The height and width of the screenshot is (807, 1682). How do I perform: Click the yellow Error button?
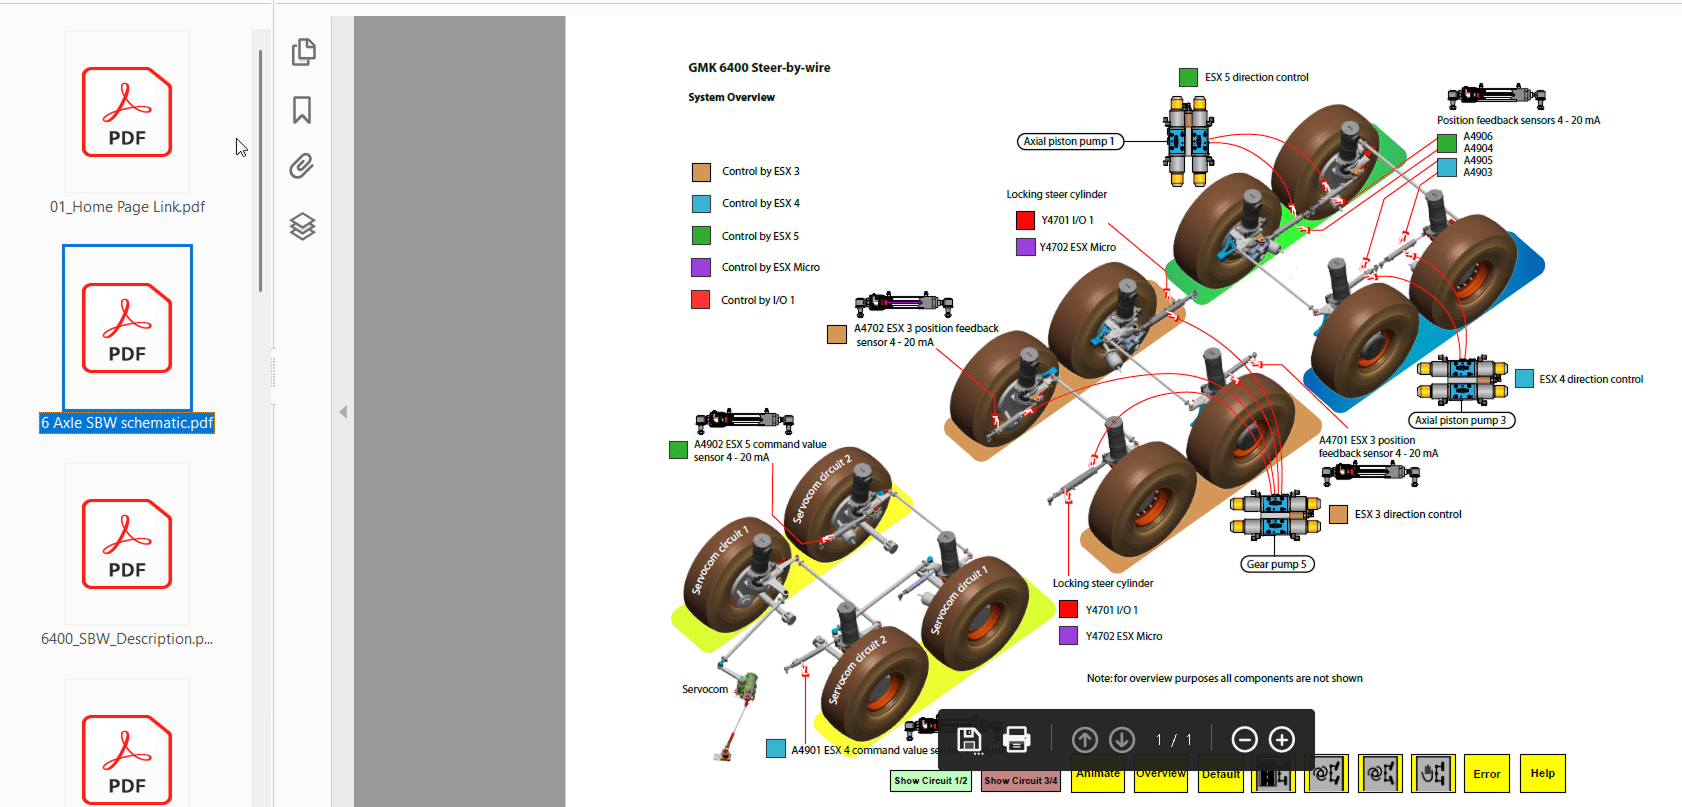pos(1487,774)
